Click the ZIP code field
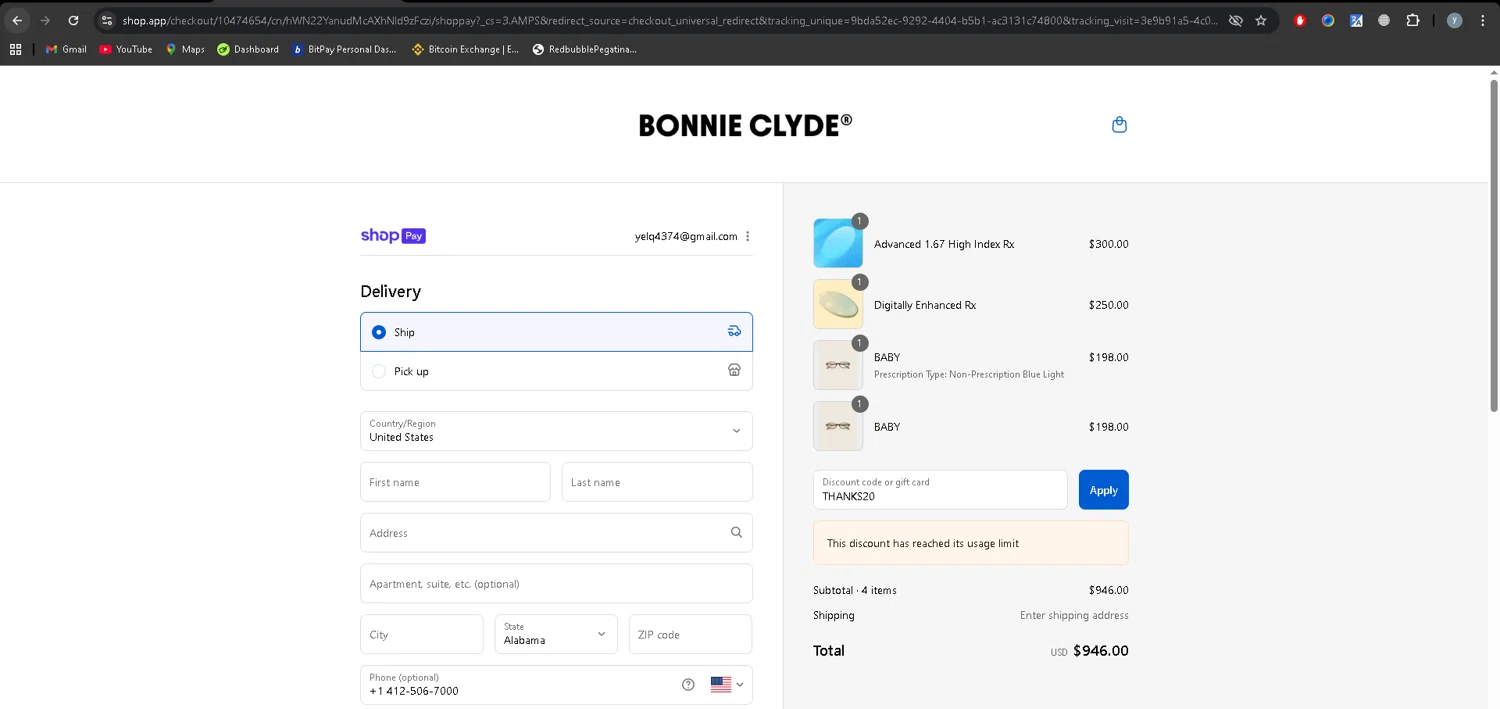 tap(690, 634)
